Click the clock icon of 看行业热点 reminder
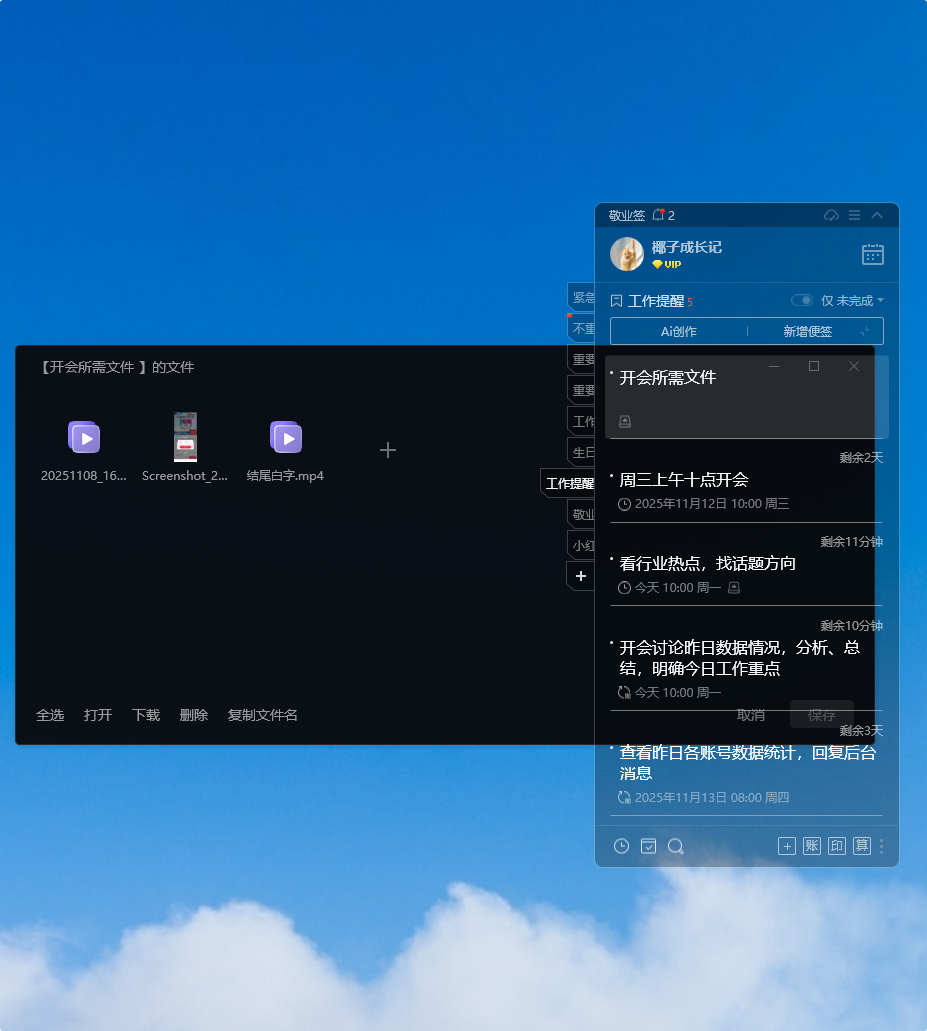The width and height of the screenshot is (927, 1031). point(624,587)
